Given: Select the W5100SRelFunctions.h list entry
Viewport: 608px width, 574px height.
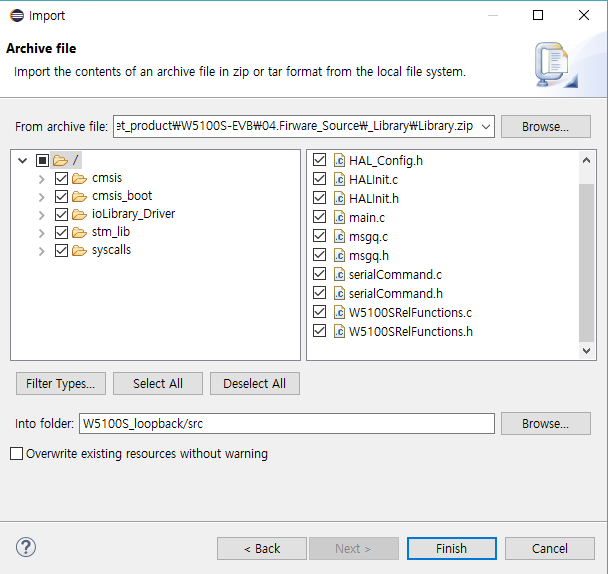Looking at the screenshot, I should 410,332.
